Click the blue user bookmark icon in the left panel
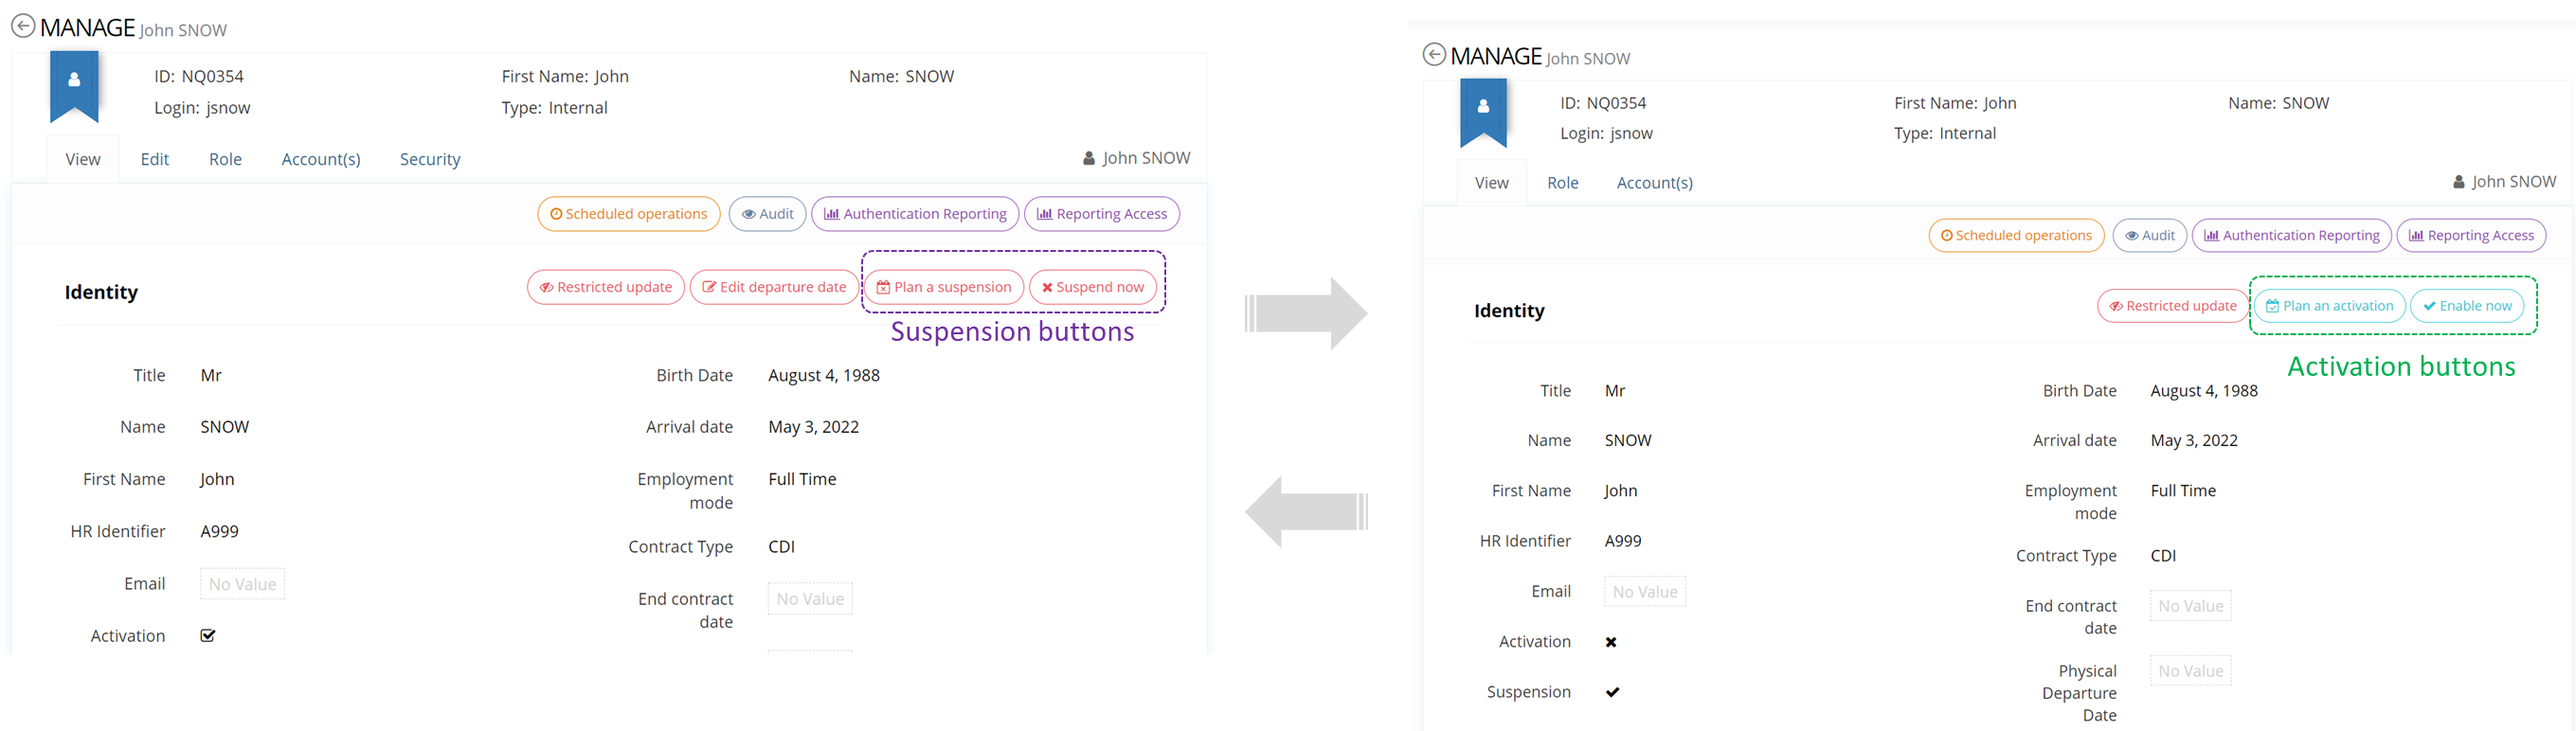Screen dimensions: 2576x731 point(74,84)
